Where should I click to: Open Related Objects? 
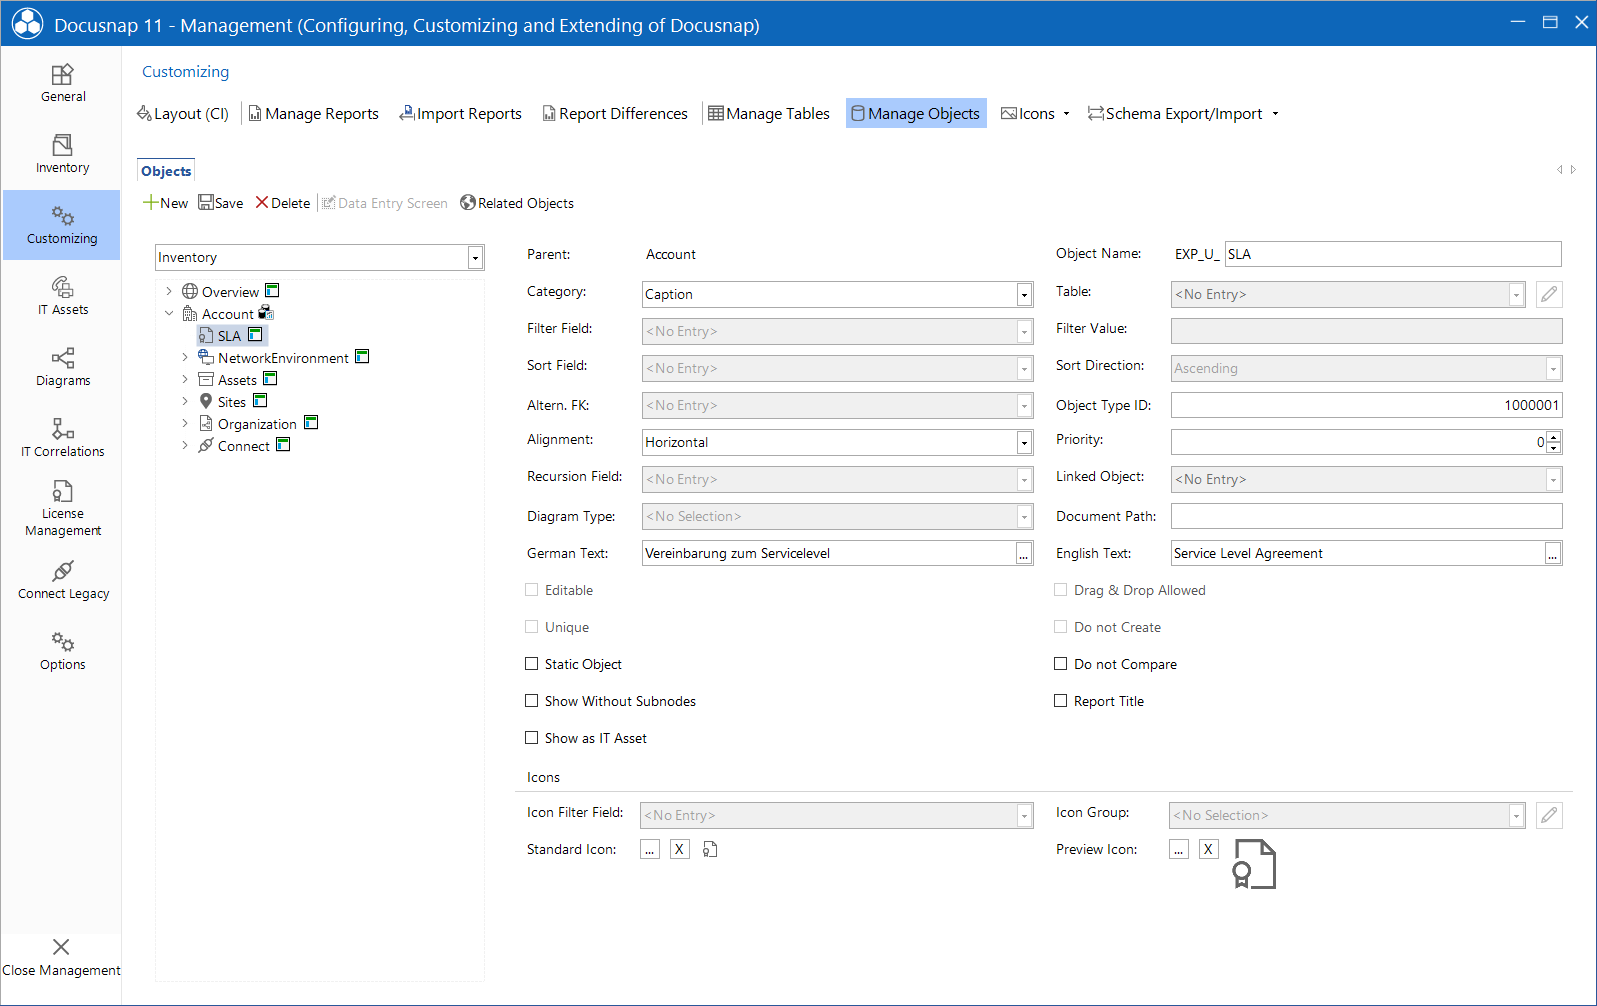tap(517, 203)
